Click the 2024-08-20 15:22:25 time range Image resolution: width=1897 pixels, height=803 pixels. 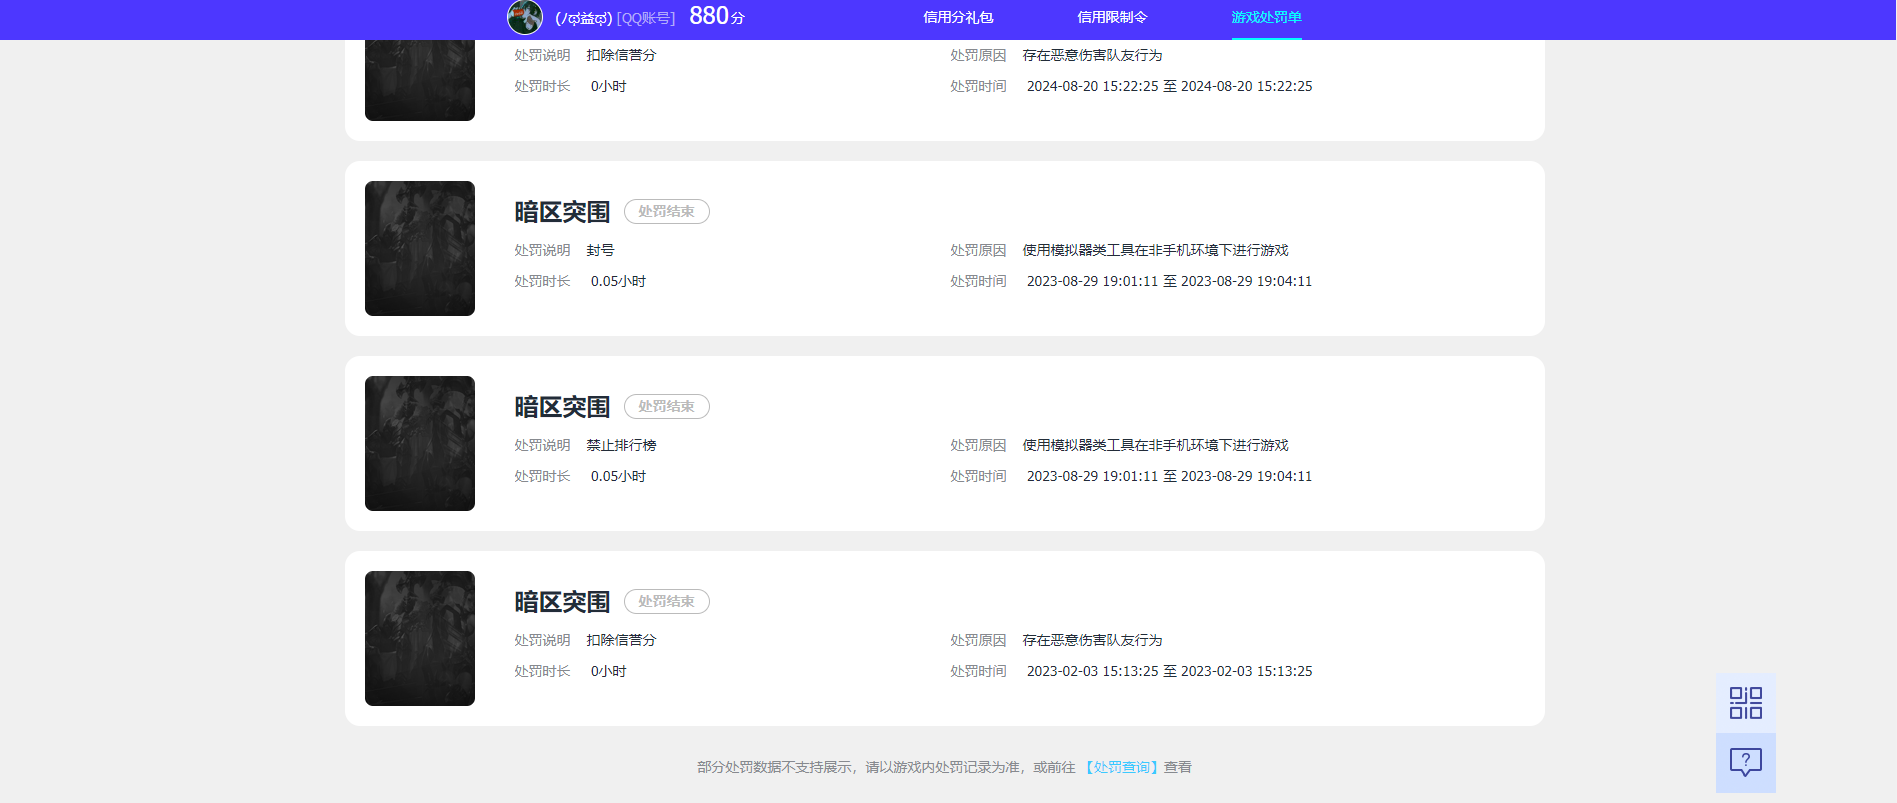point(1169,86)
